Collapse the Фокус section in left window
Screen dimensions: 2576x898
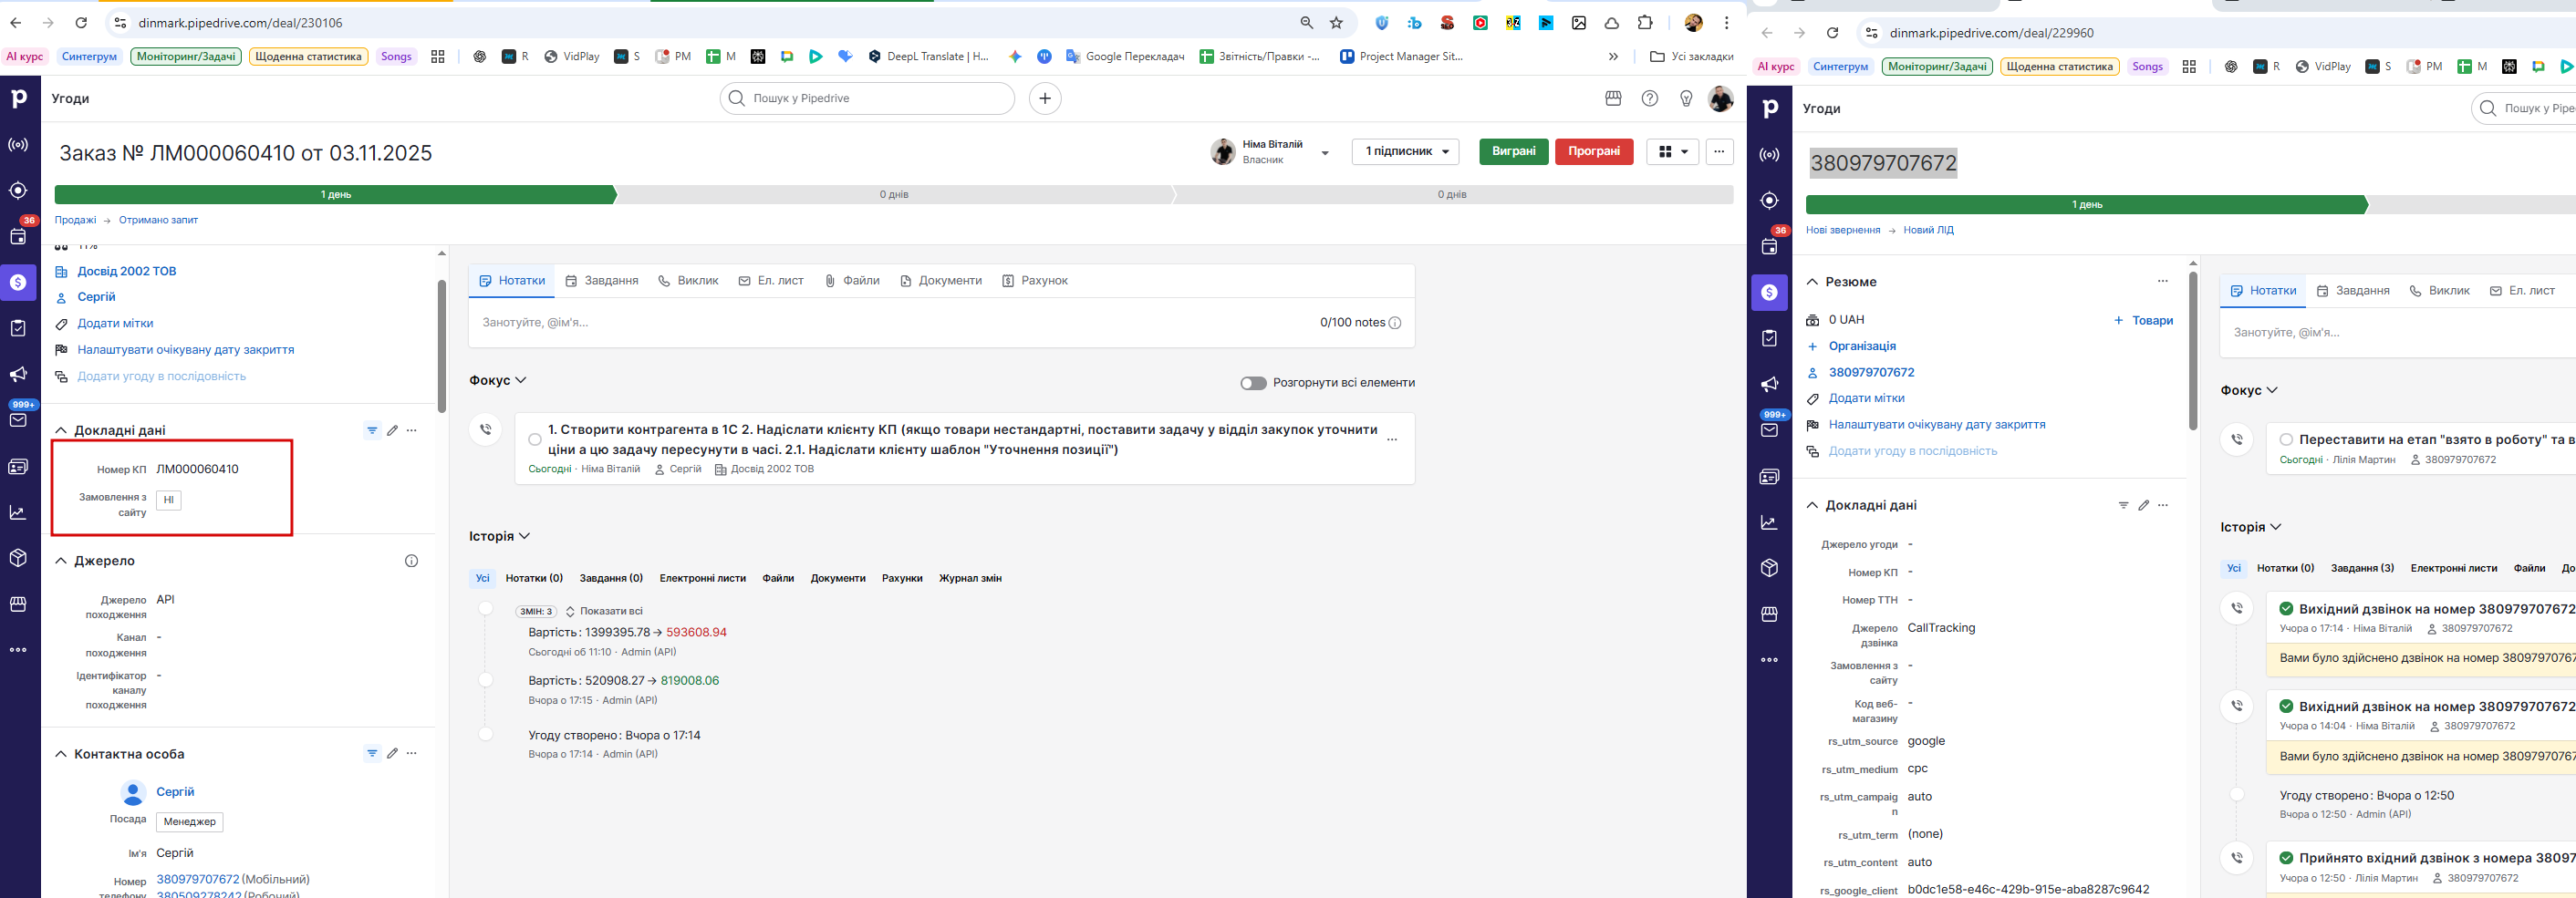point(498,380)
